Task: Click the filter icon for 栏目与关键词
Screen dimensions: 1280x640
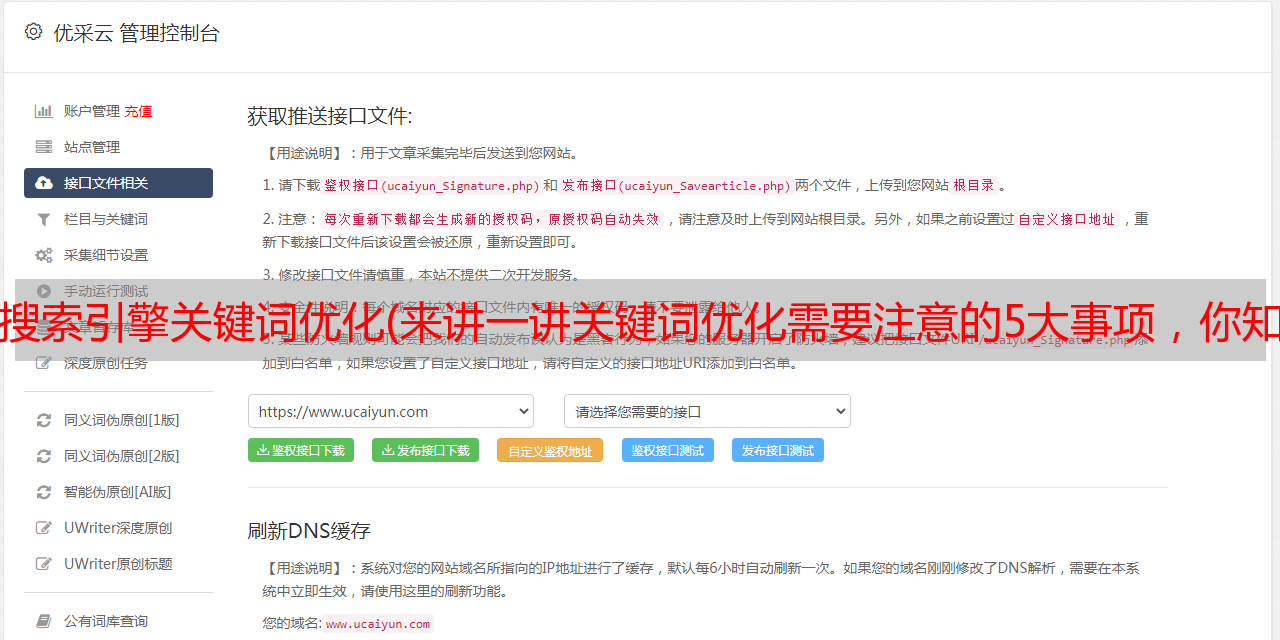Action: [44, 219]
